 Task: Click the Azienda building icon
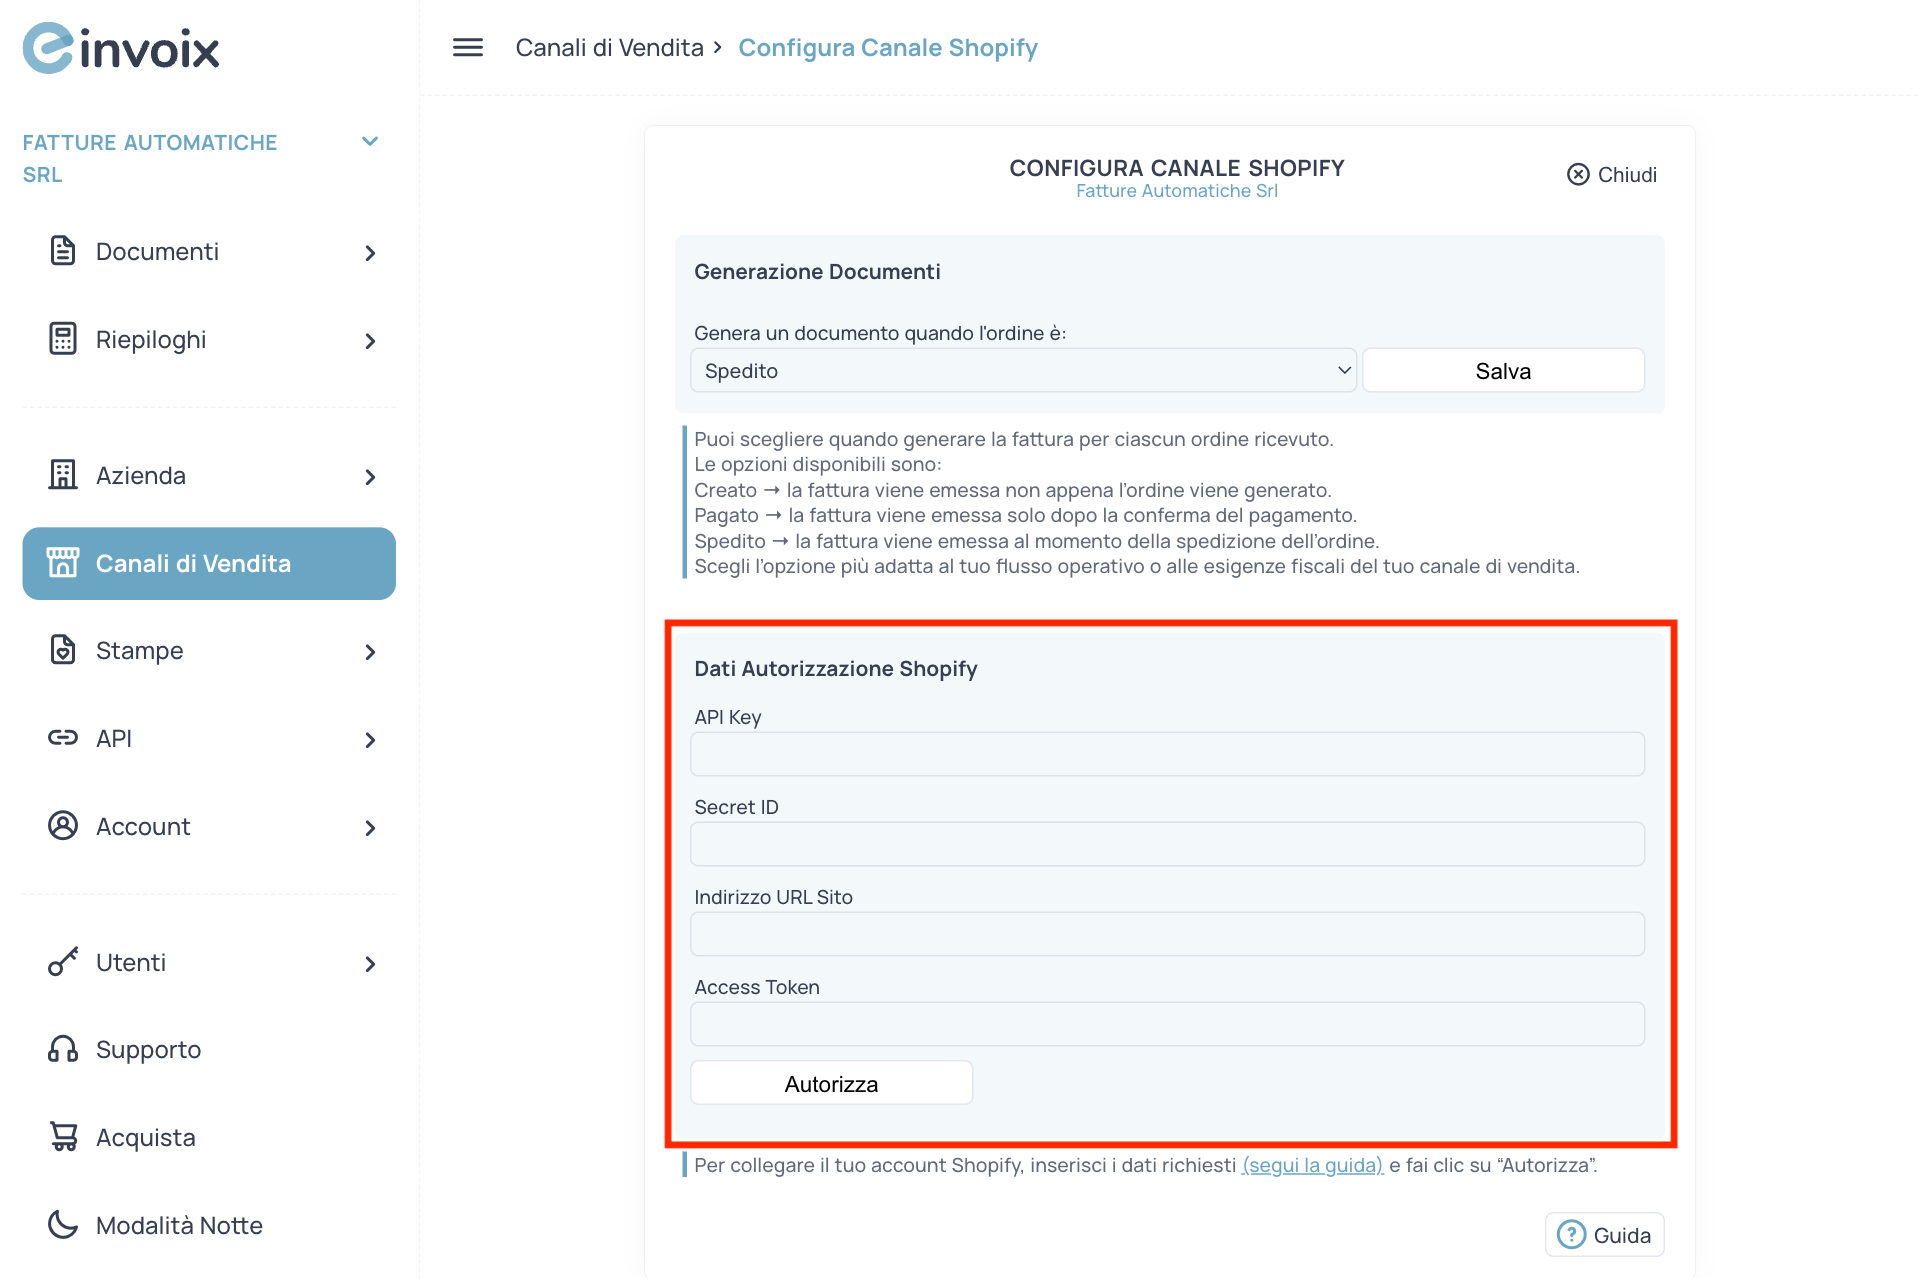click(x=62, y=475)
